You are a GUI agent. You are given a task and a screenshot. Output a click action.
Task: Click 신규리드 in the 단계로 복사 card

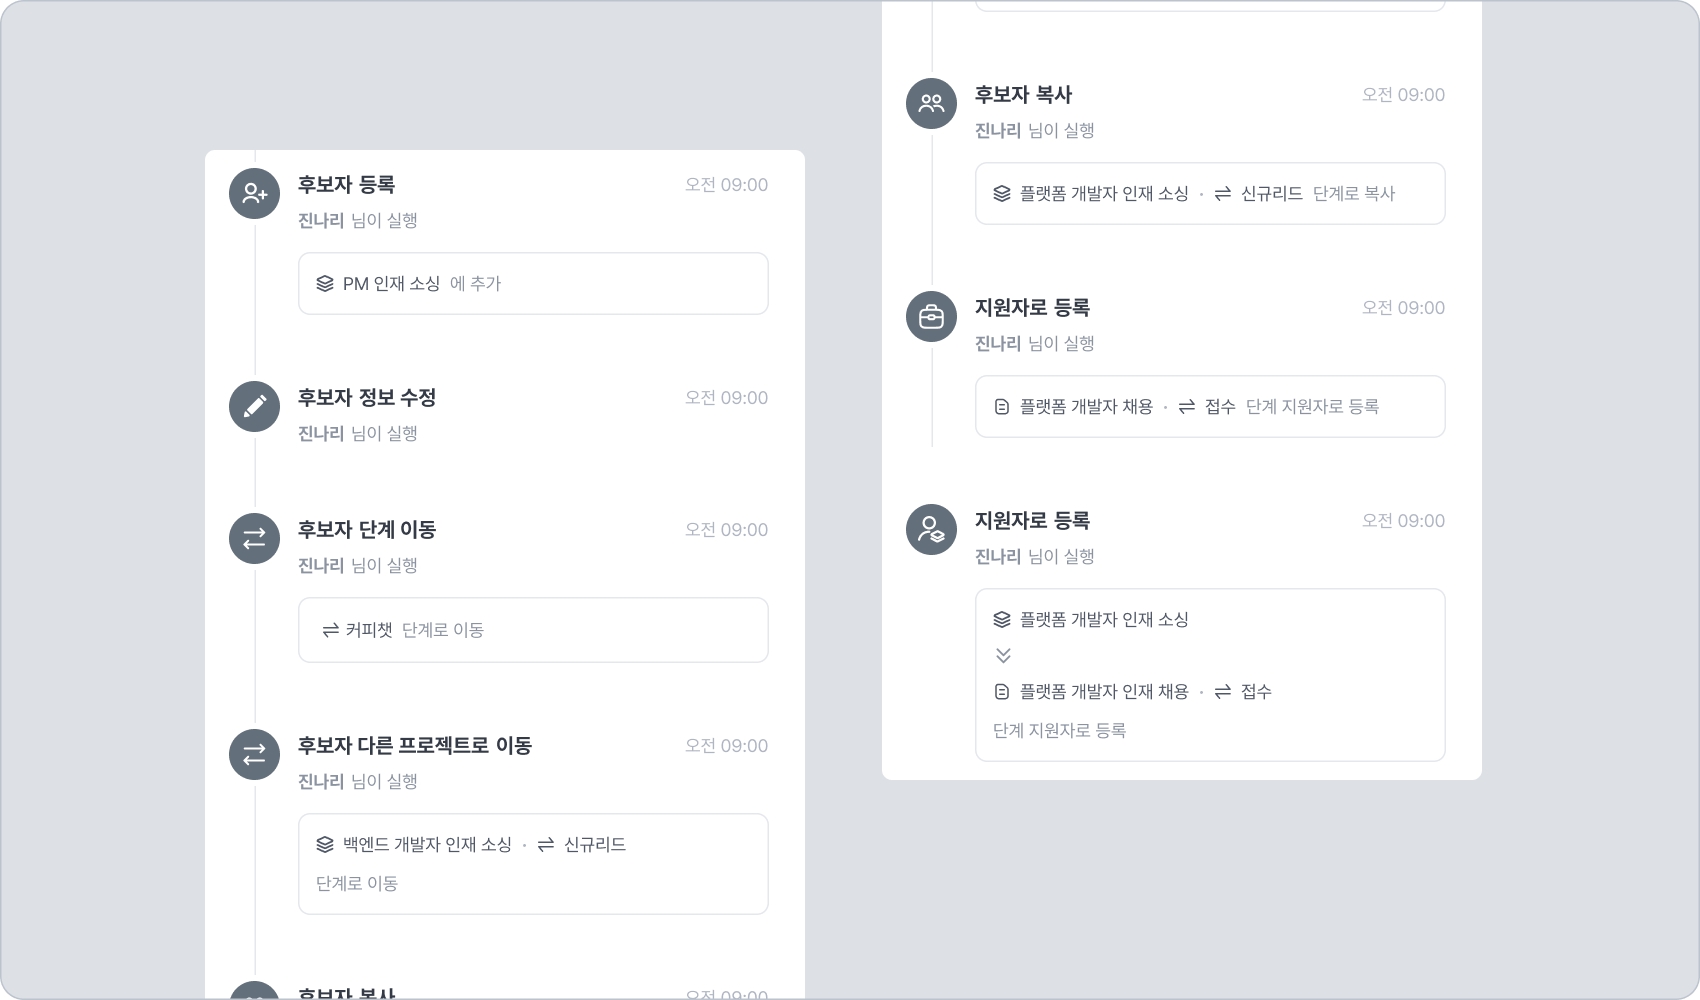pyautogui.click(x=1271, y=194)
